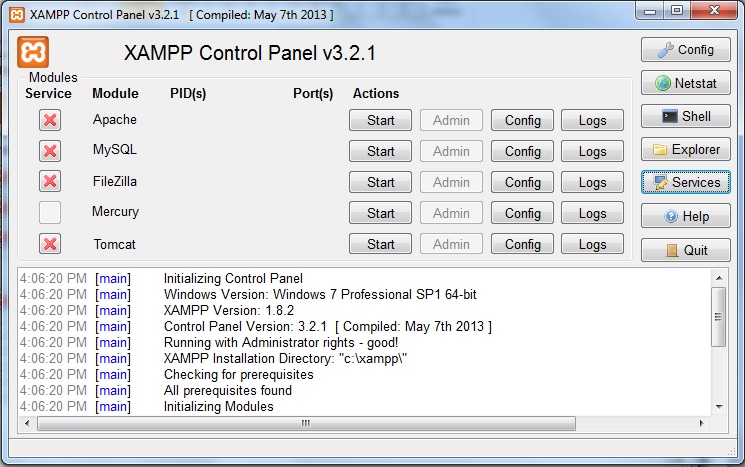Click the 'Port(s)' column header
The height and width of the screenshot is (467, 745).
(x=313, y=94)
